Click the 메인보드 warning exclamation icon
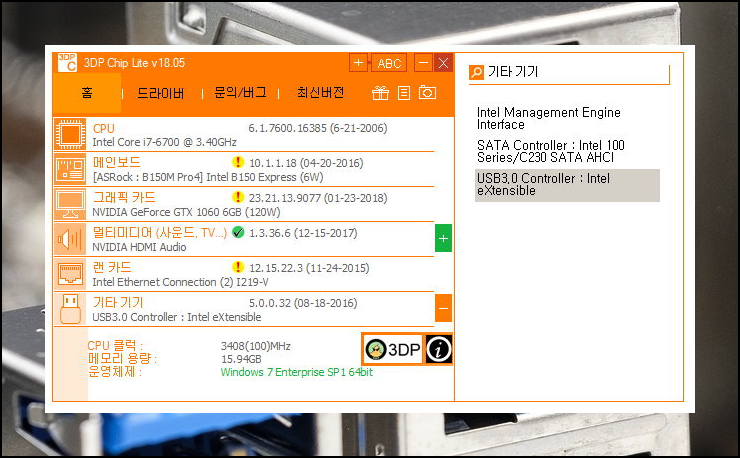The image size is (740, 458). tap(238, 162)
